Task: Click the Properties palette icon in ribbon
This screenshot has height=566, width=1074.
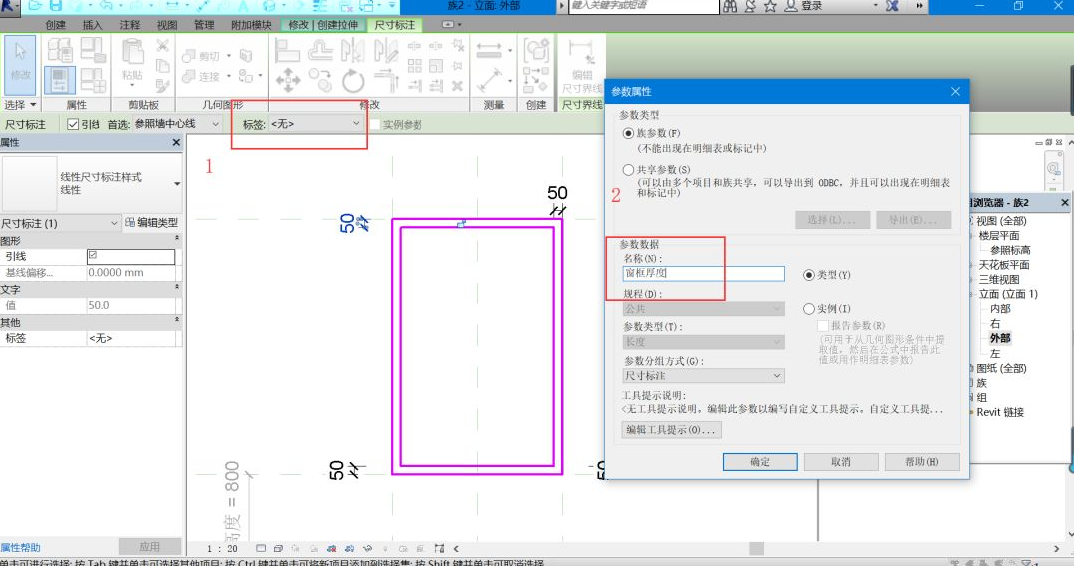Action: [x=60, y=80]
